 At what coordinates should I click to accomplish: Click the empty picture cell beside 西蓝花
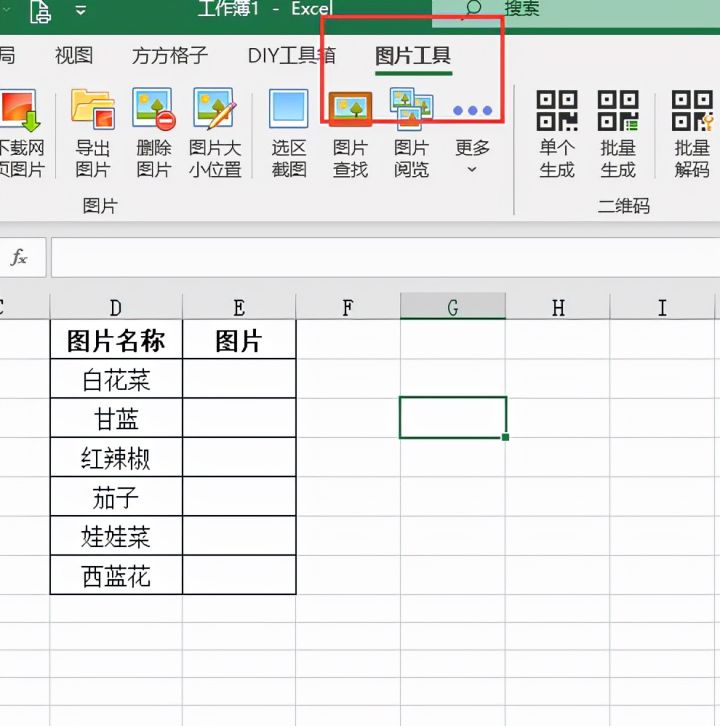(239, 576)
